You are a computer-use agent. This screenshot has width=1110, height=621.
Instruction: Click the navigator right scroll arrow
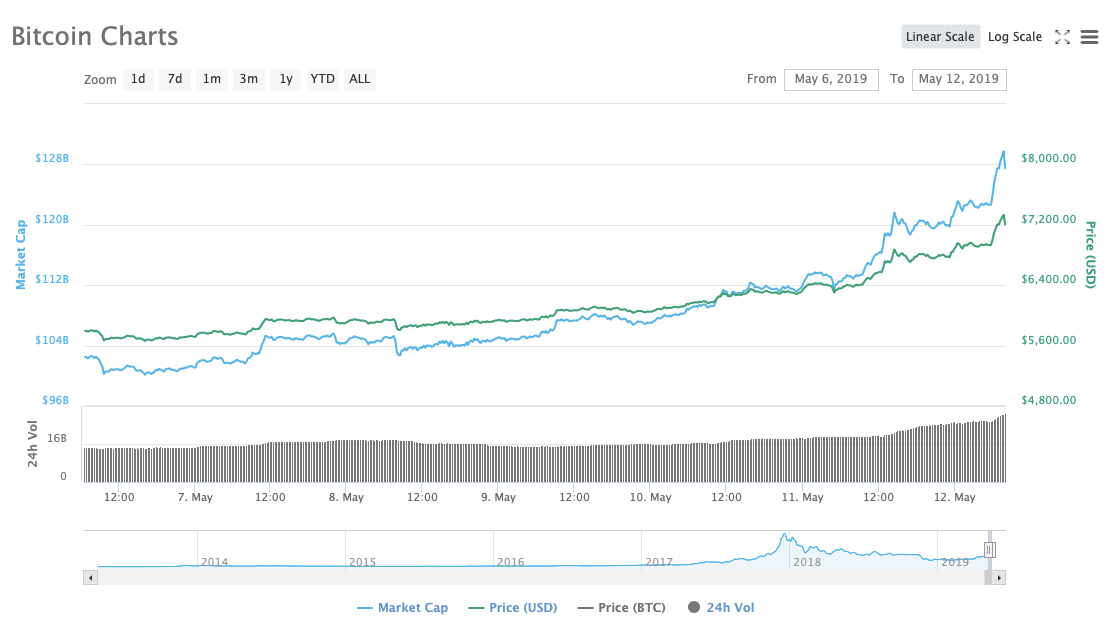click(x=999, y=578)
